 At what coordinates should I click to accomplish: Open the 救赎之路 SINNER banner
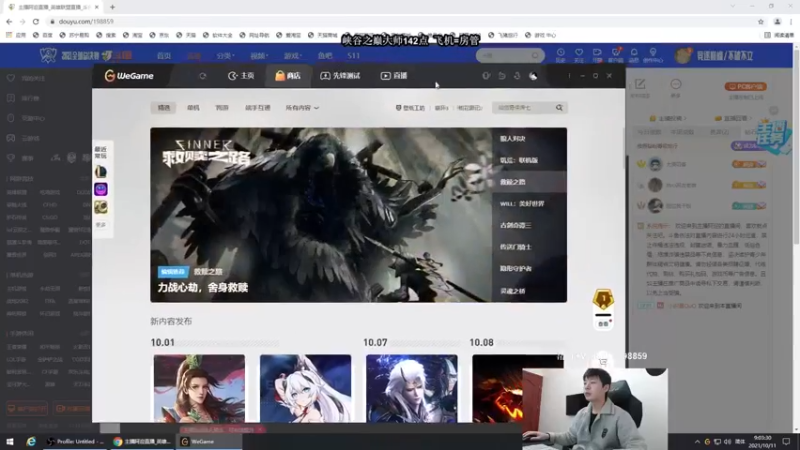click(x=321, y=215)
